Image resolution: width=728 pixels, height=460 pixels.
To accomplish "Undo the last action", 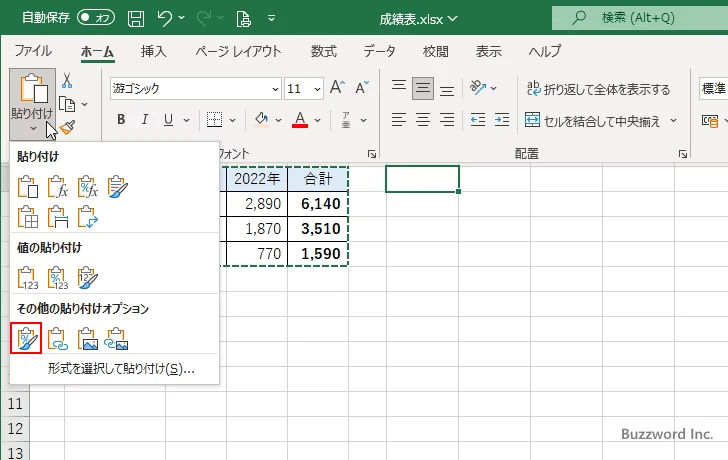I will (164, 19).
